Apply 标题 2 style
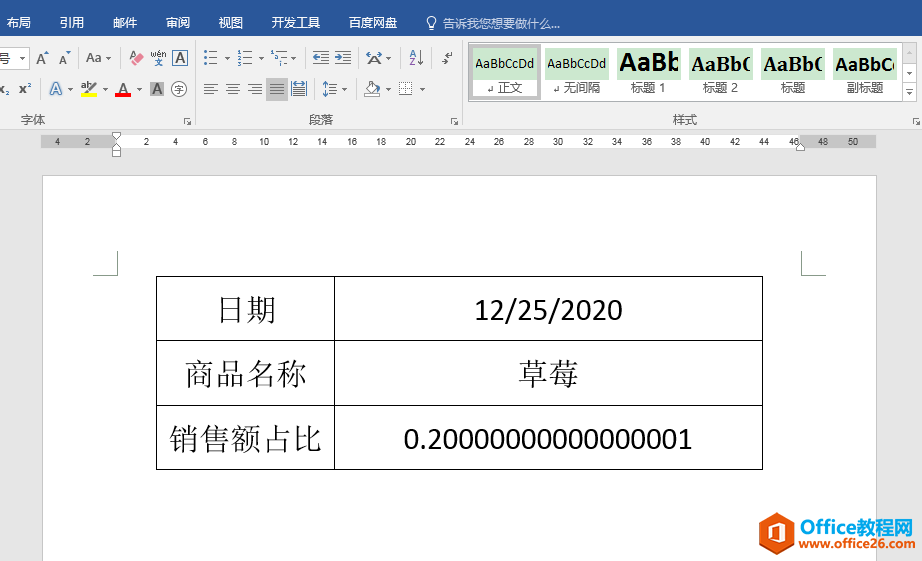Screen dimensions: 922x561 point(720,72)
